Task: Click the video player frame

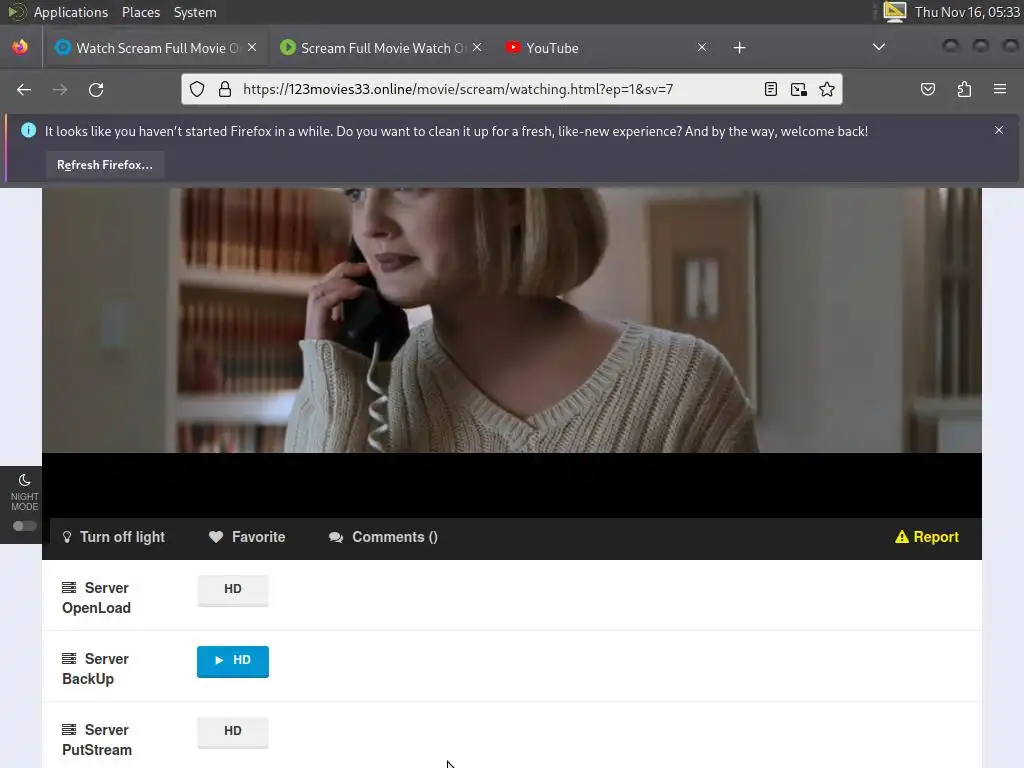Action: (x=512, y=353)
